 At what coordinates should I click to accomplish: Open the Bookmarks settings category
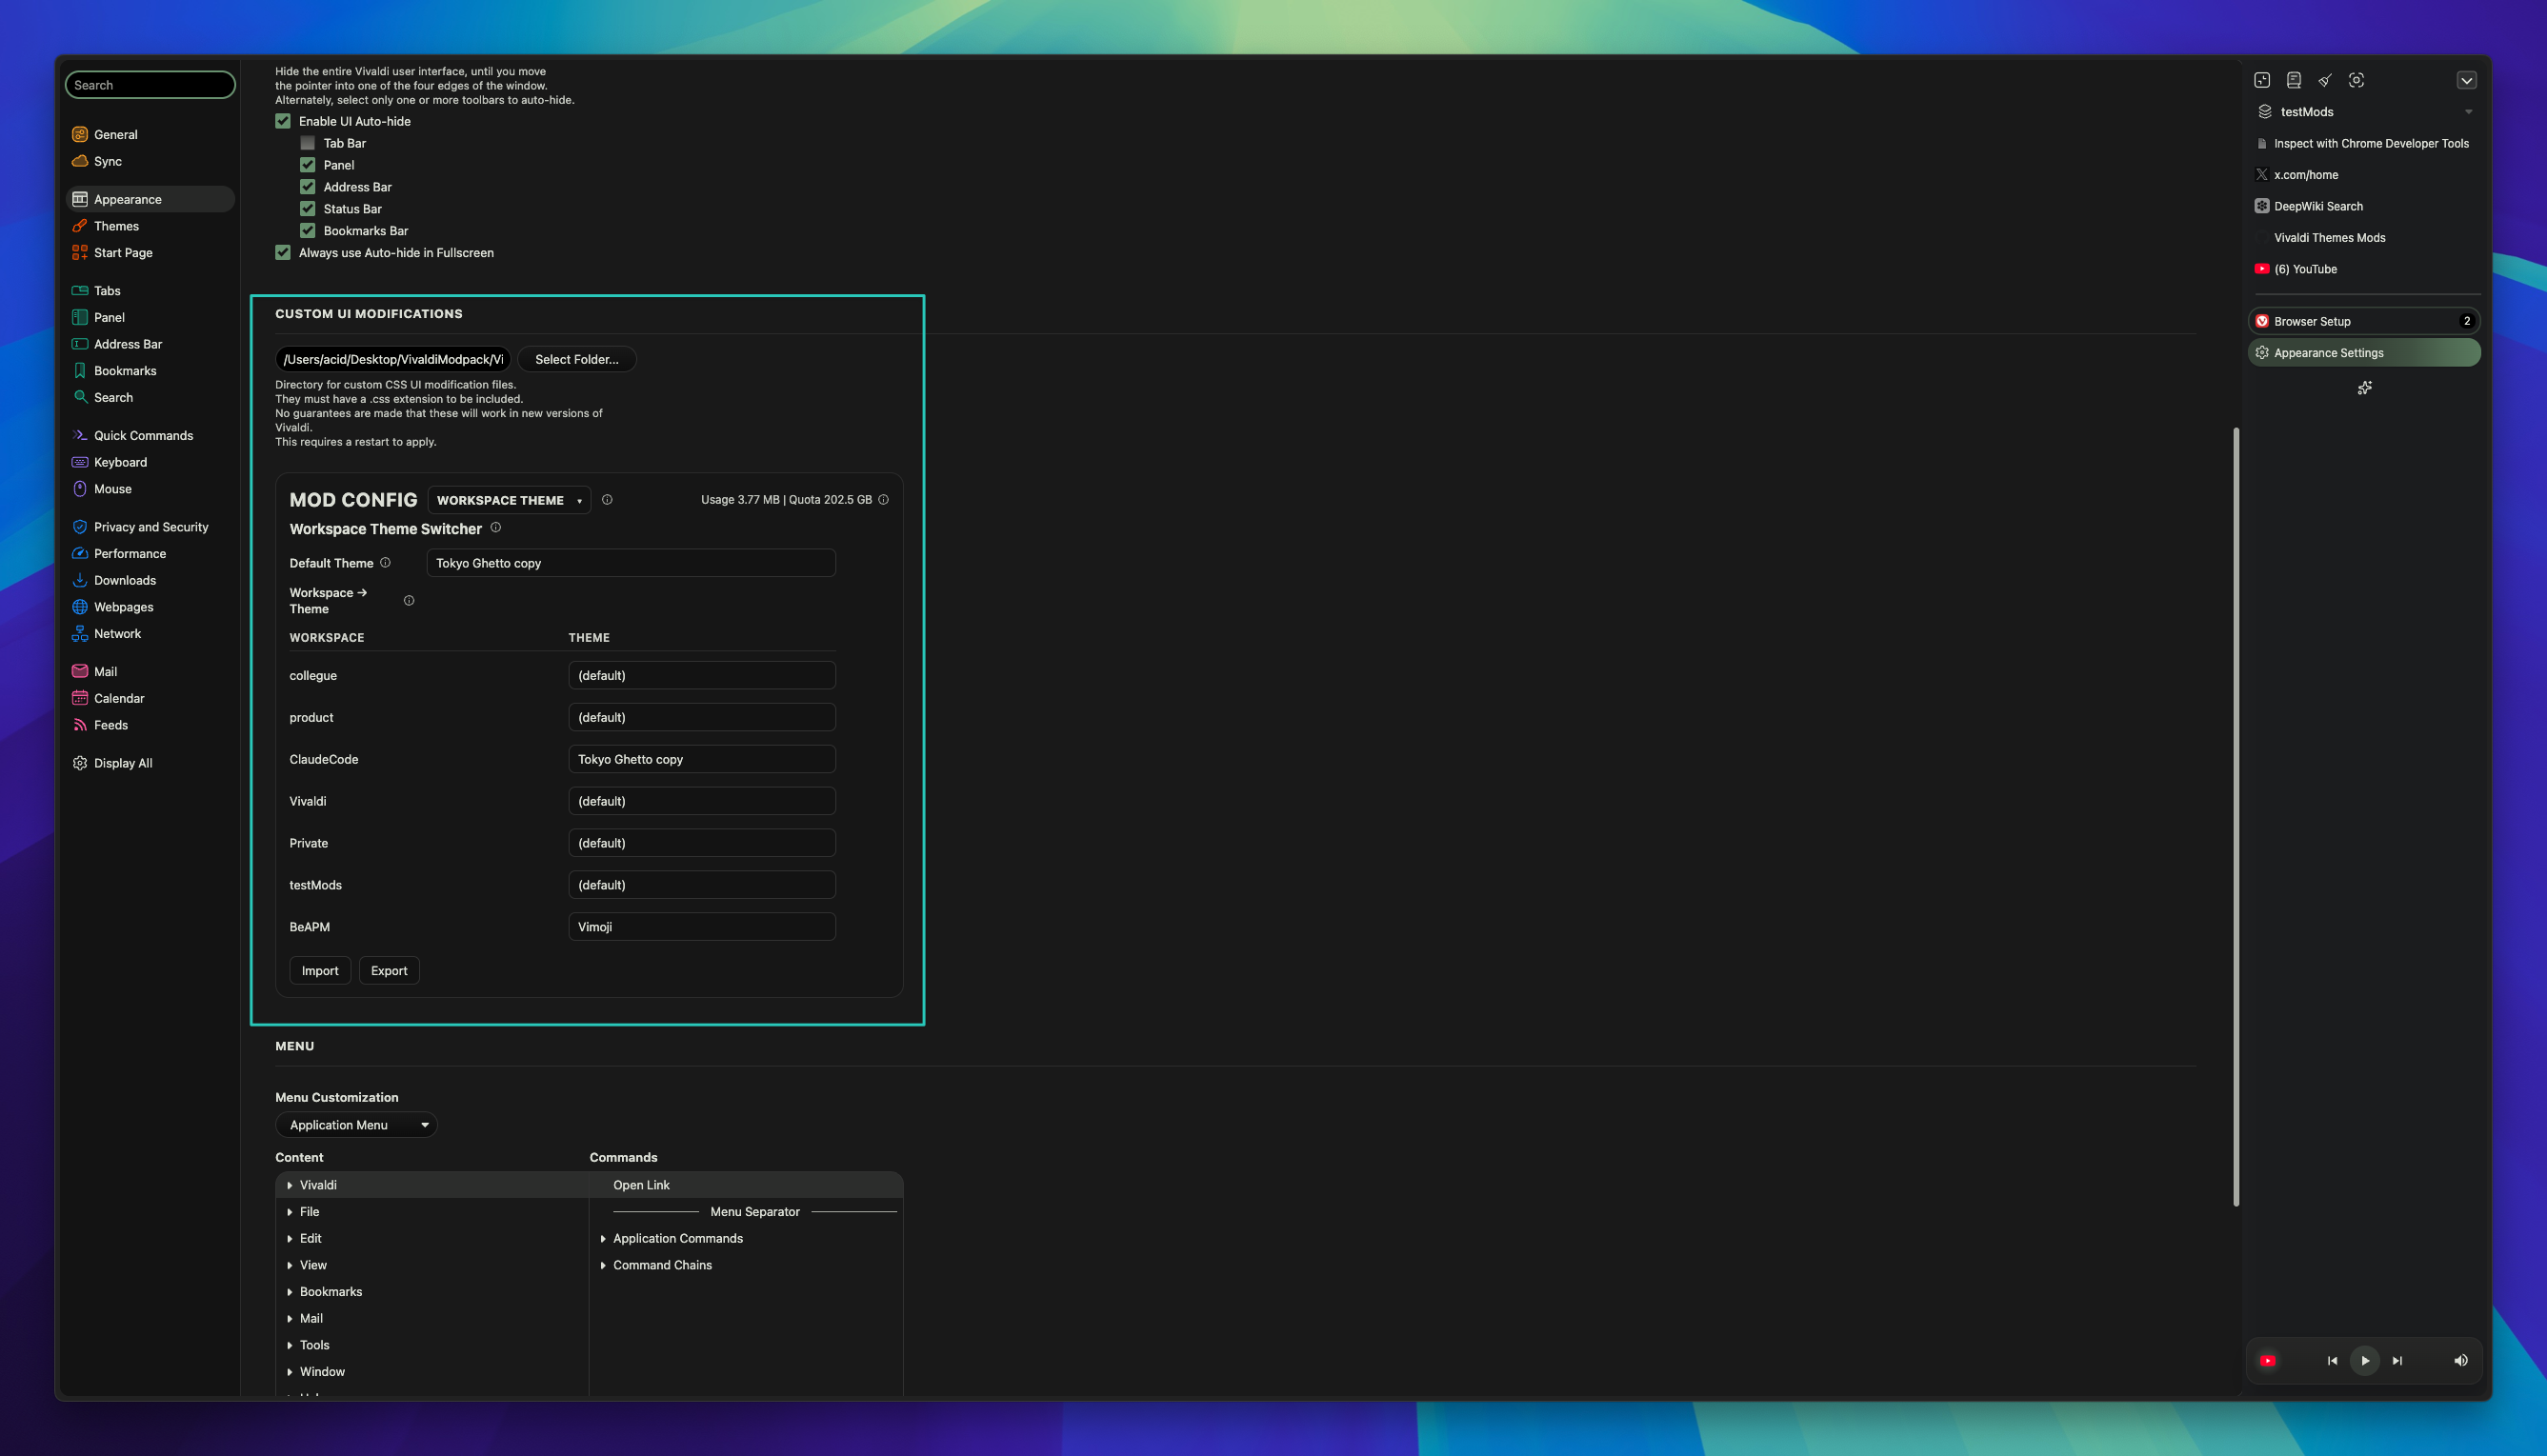pos(150,371)
